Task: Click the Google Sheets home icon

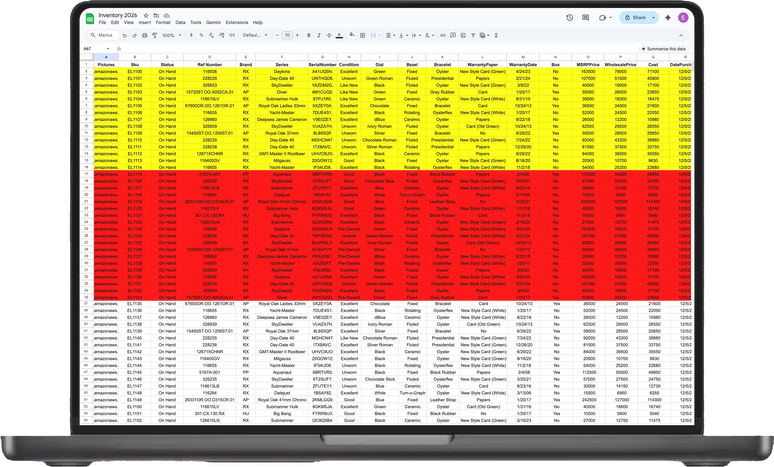Action: pyautogui.click(x=90, y=19)
